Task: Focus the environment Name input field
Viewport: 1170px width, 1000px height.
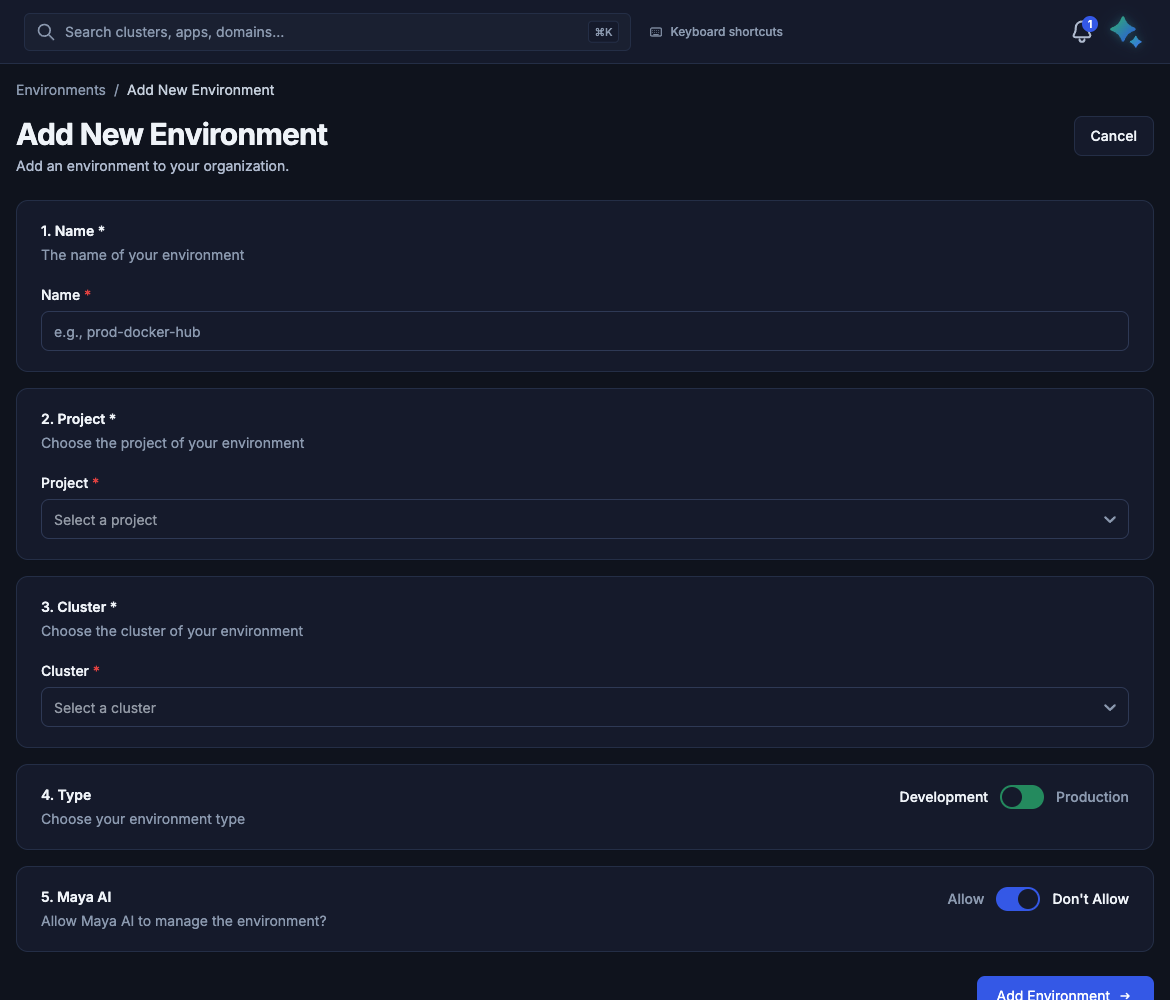Action: tap(584, 331)
